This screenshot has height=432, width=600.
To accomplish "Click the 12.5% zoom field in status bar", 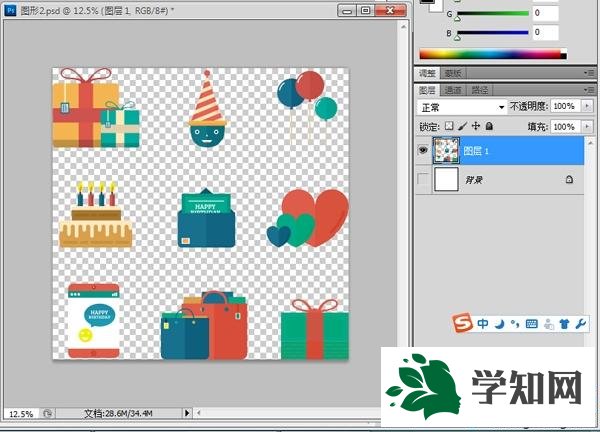I will 21,414.
